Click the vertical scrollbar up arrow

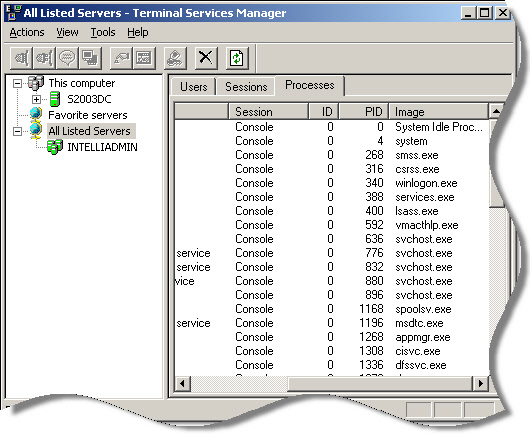tap(496, 112)
